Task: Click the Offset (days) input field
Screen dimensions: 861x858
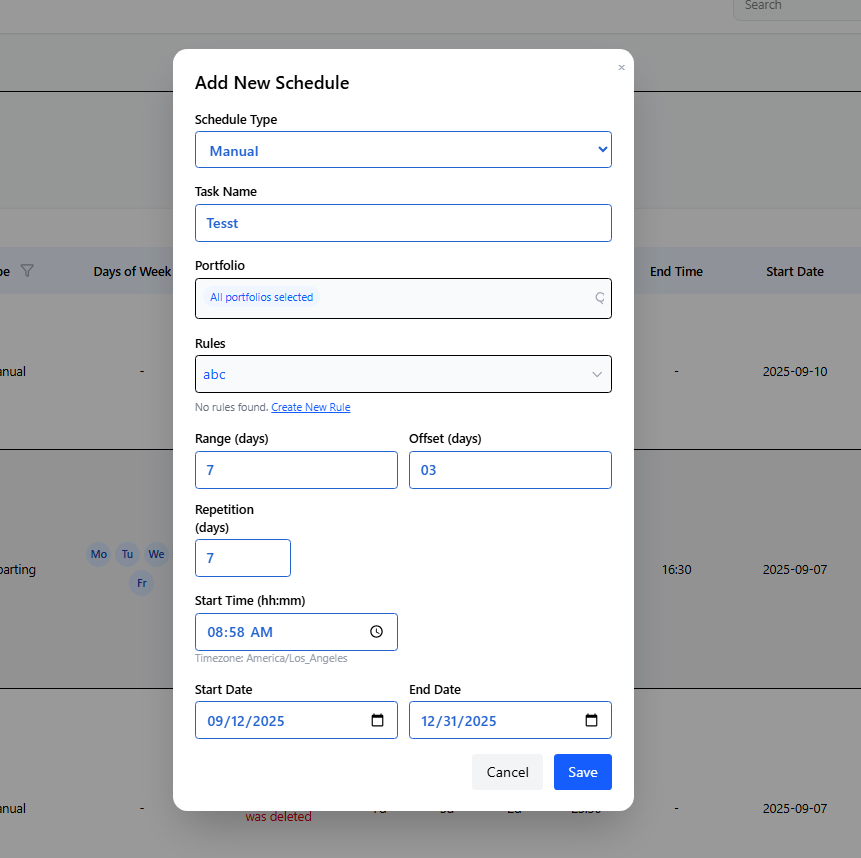Action: [x=510, y=470]
